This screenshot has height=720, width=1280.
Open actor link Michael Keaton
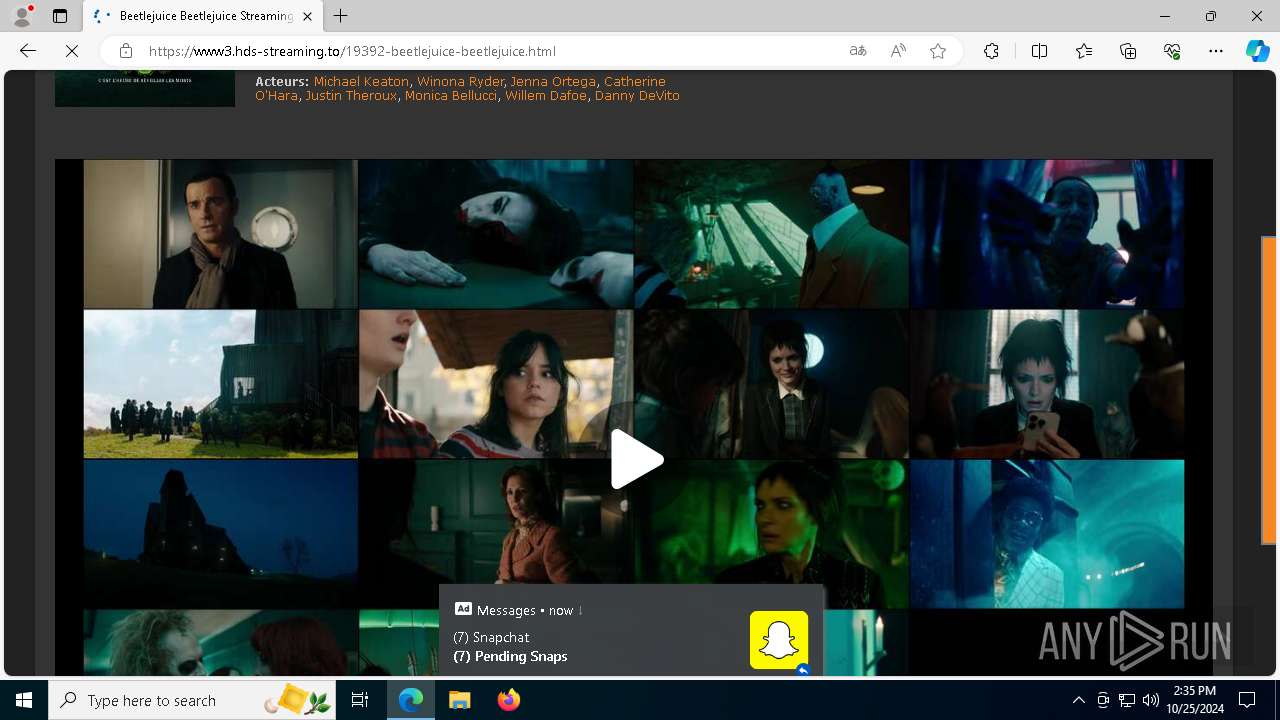(x=361, y=81)
